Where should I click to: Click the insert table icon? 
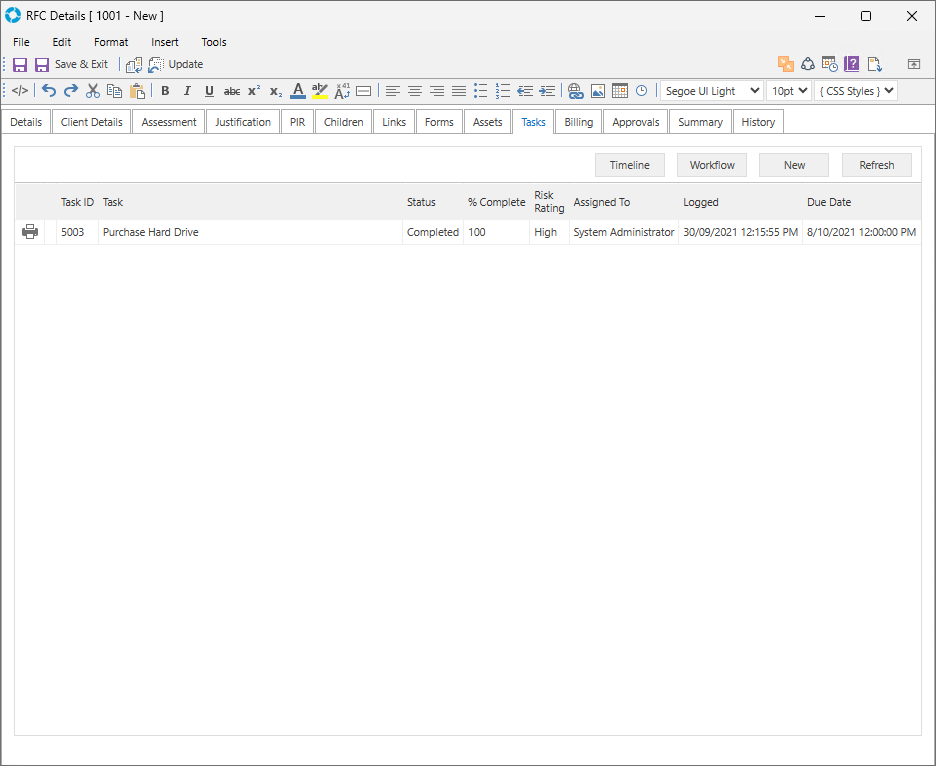pyautogui.click(x=620, y=91)
